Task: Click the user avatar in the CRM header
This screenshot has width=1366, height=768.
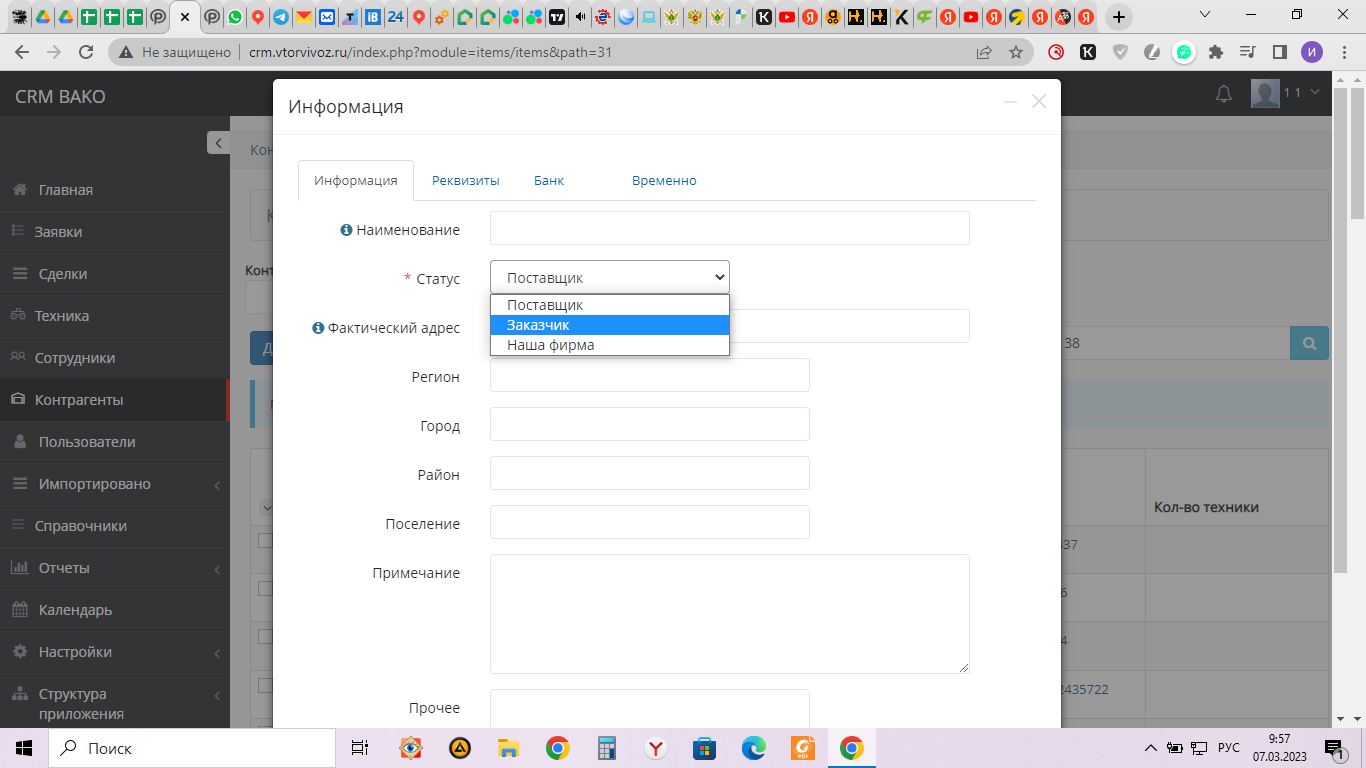Action: click(x=1265, y=93)
